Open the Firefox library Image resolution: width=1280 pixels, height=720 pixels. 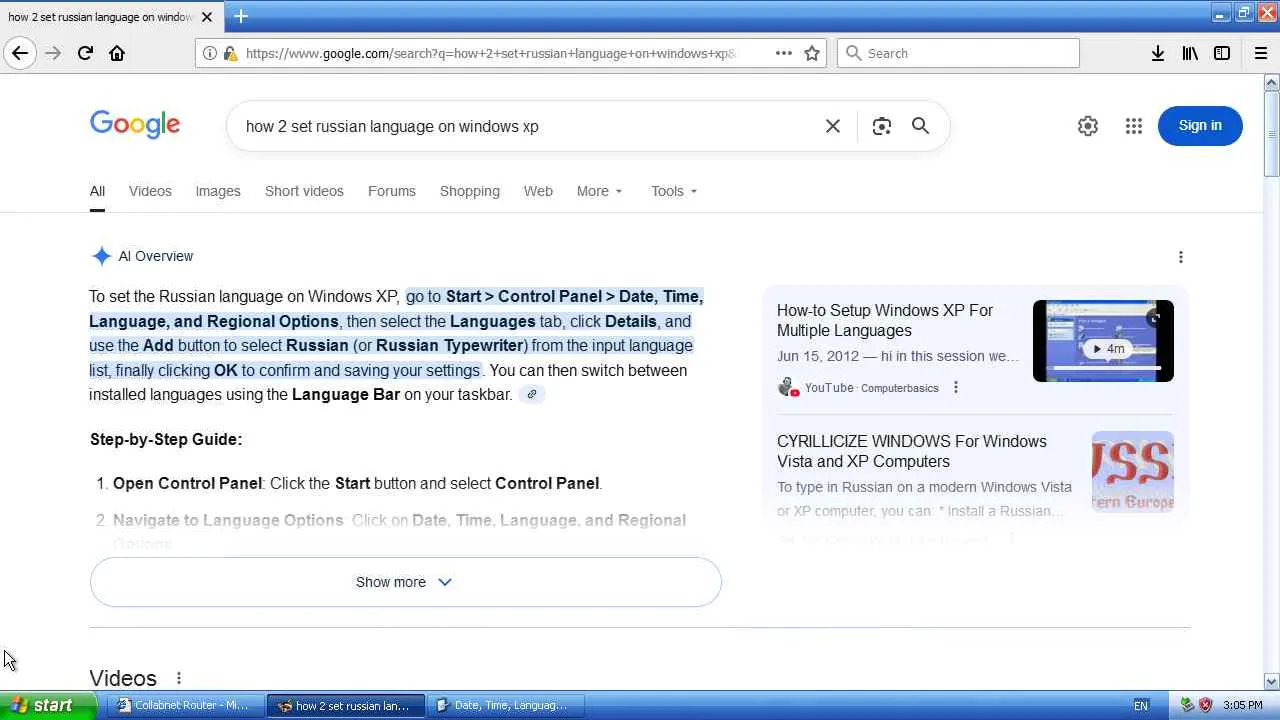click(x=1190, y=53)
